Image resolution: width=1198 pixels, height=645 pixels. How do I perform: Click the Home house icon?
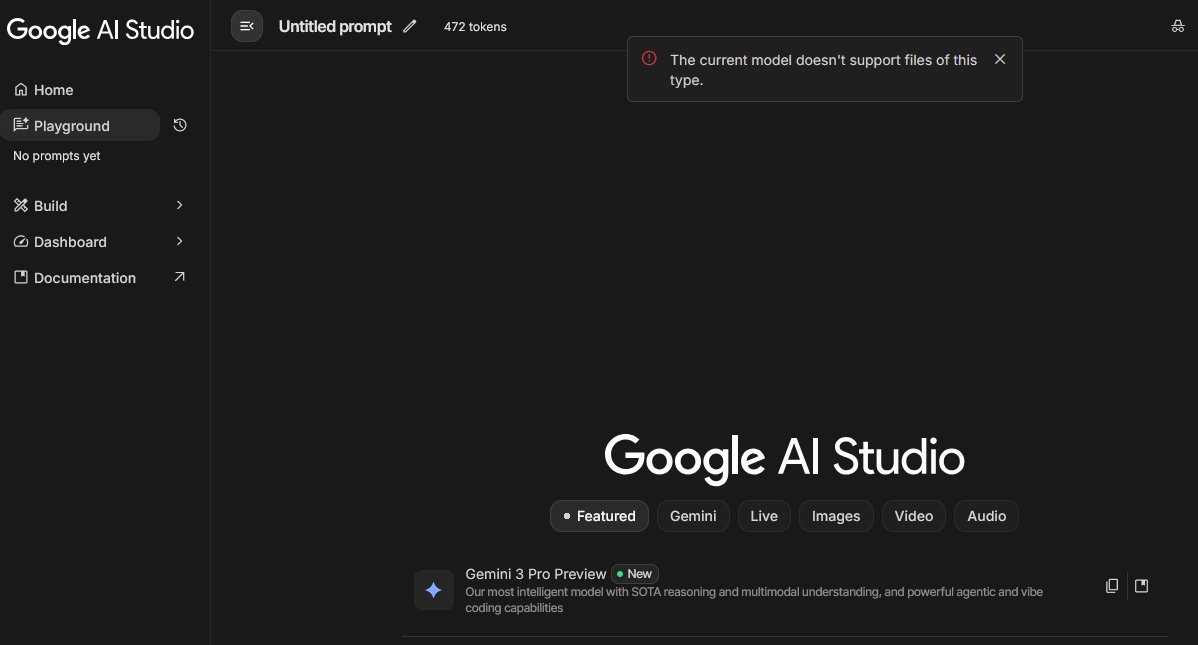[21, 89]
